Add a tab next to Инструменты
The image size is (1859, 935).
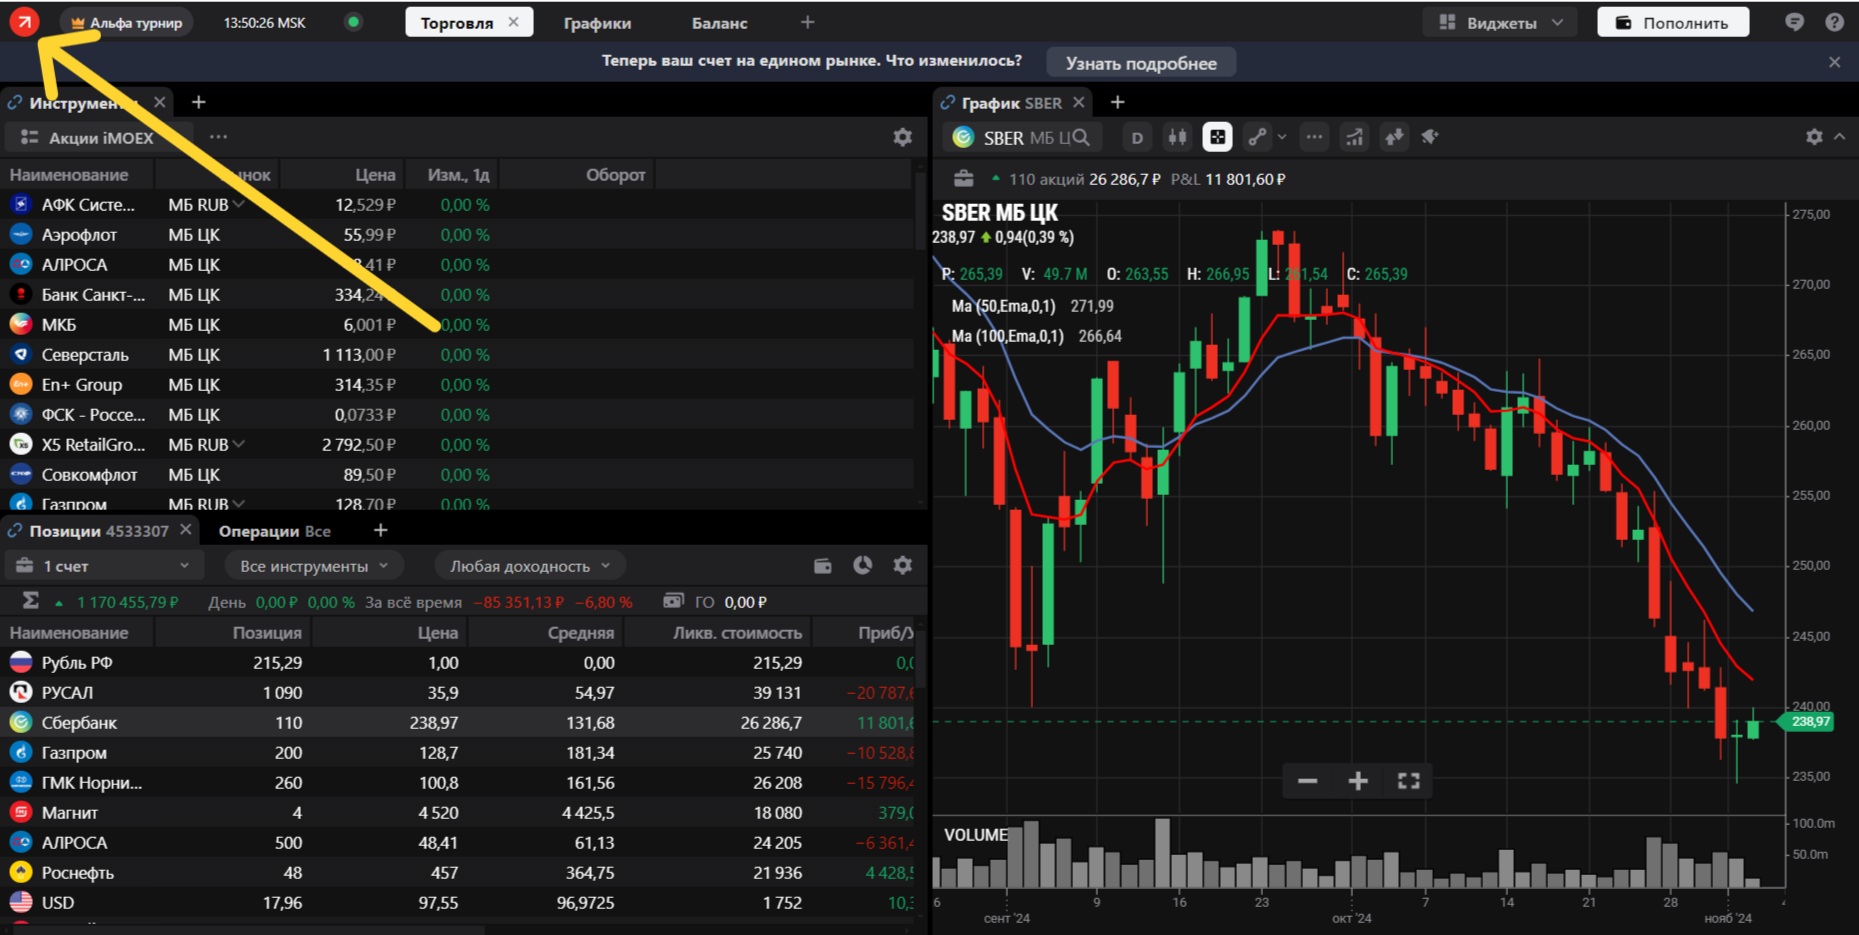tap(198, 102)
